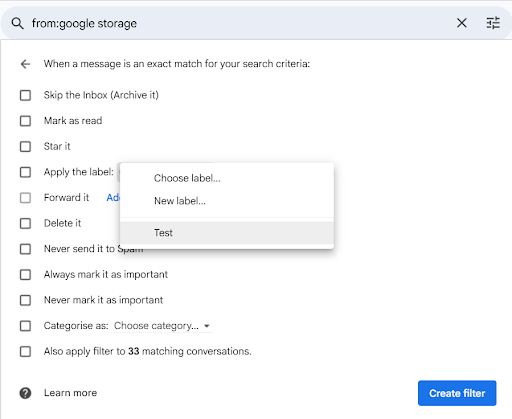Select New label... in the menu

227,201
